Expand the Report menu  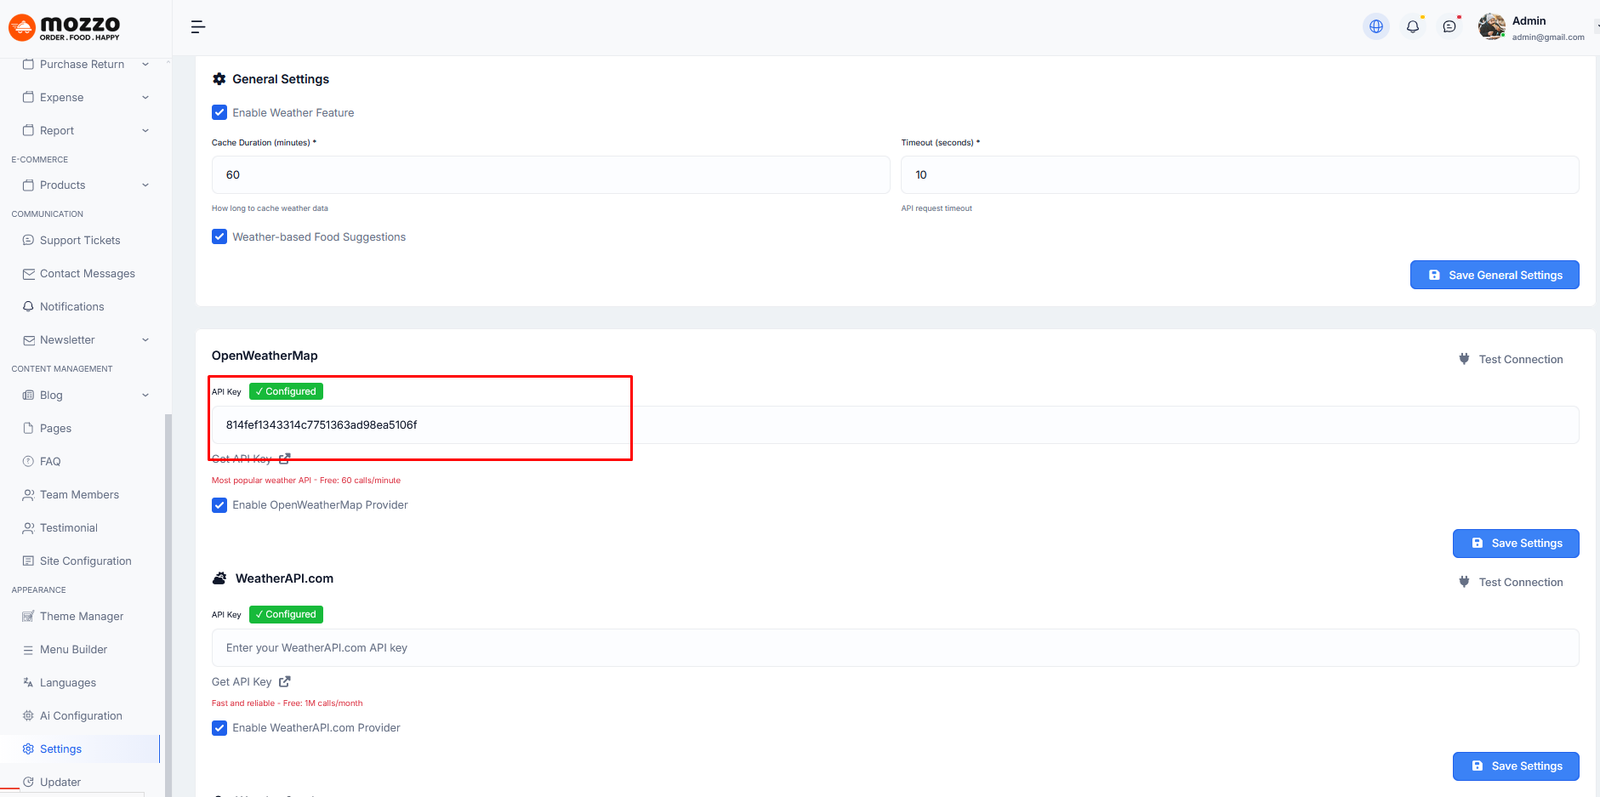coord(85,130)
